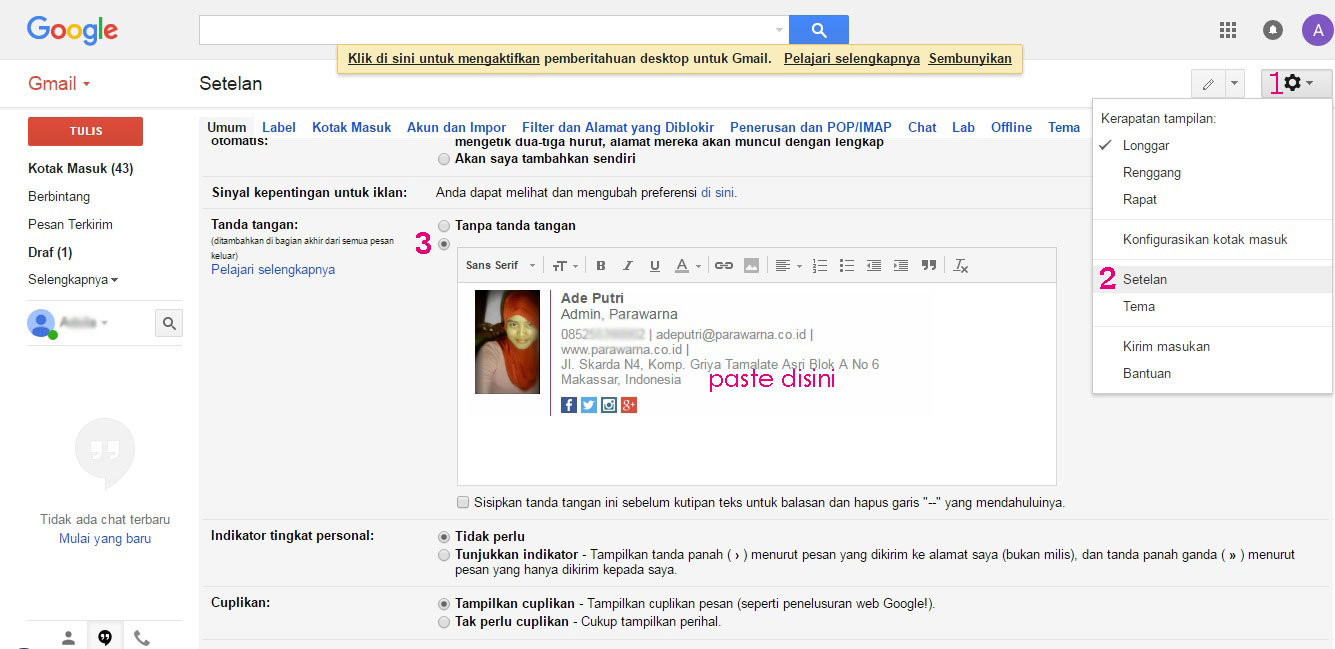The image size is (1335, 649).
Task: Insert an image in signature
Action: click(x=751, y=265)
